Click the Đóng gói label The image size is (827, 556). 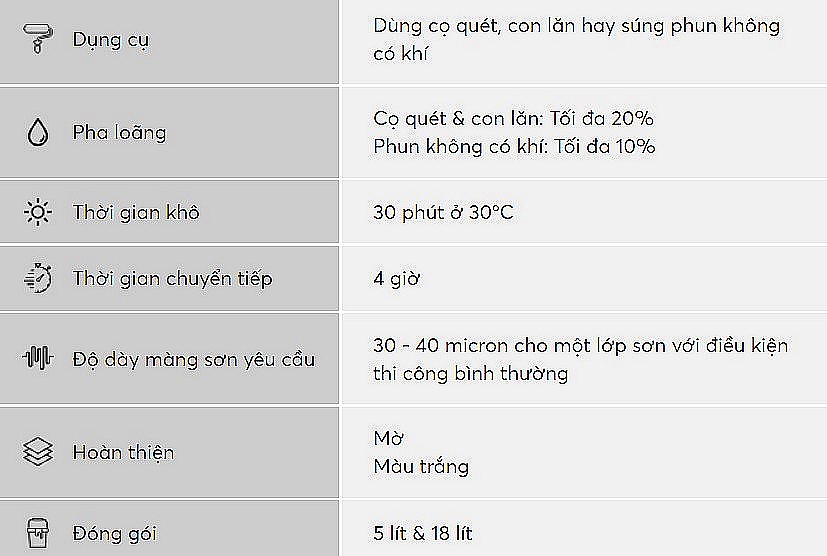click(114, 533)
